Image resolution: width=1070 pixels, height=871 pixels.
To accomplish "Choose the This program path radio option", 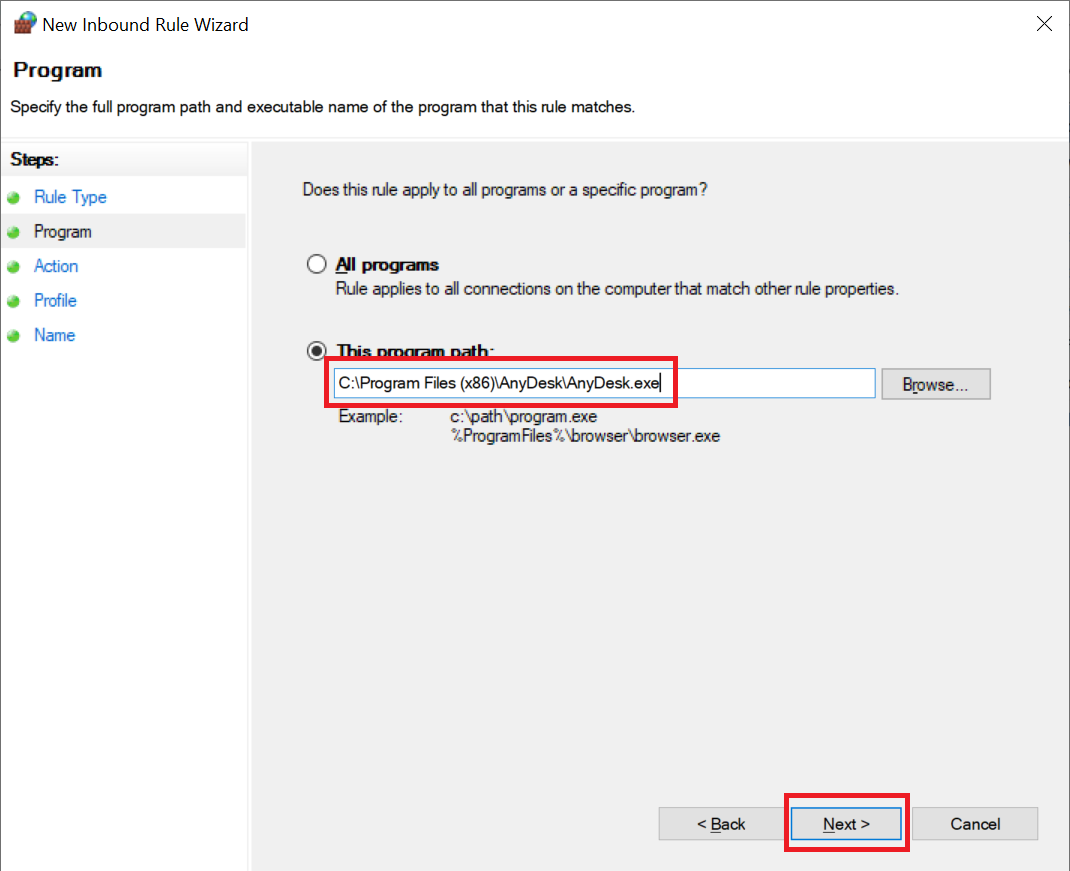I will pos(317,351).
